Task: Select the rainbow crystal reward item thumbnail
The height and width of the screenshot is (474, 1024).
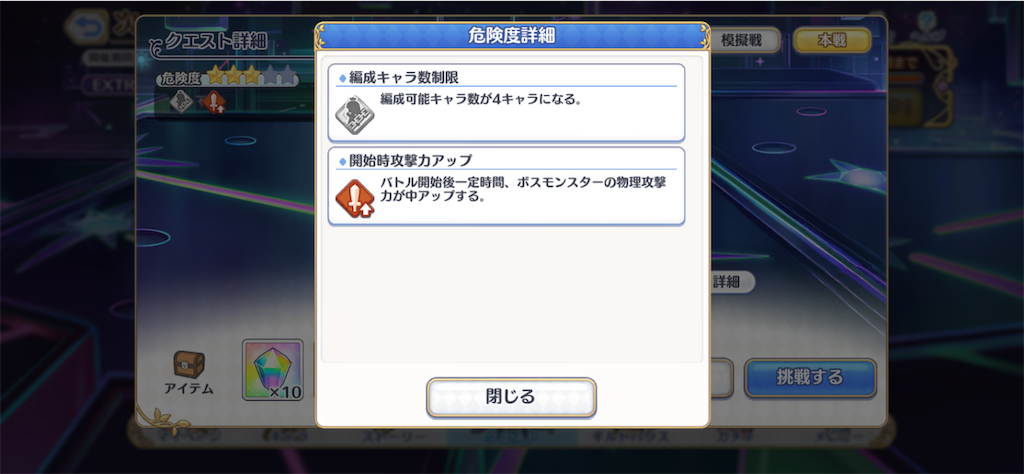Action: point(273,370)
